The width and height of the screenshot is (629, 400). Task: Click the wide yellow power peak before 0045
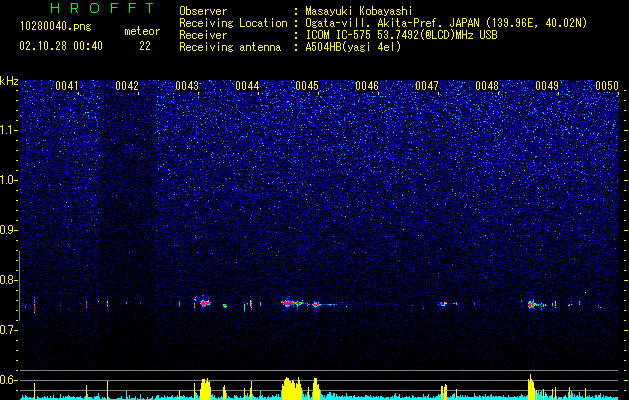(292, 388)
